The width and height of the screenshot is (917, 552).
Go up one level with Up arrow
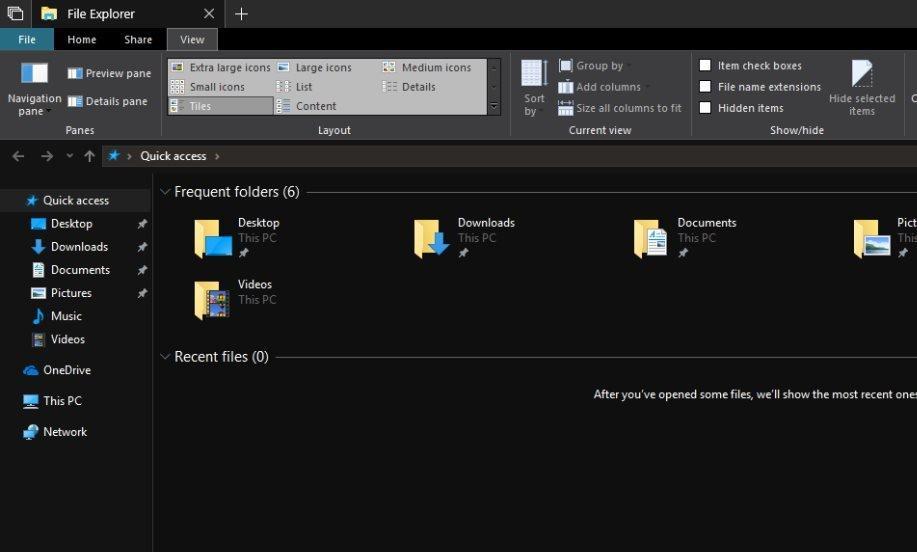point(89,156)
